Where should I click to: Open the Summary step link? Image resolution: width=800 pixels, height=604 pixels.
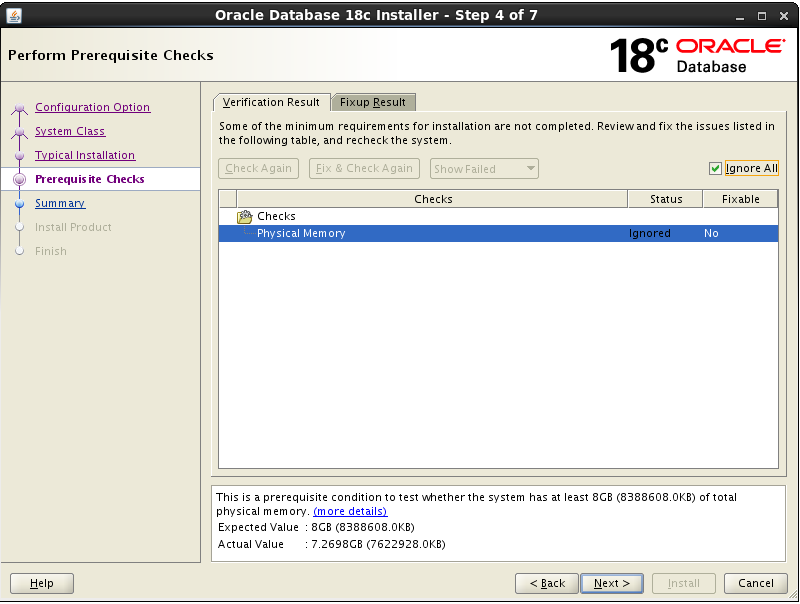click(x=60, y=203)
